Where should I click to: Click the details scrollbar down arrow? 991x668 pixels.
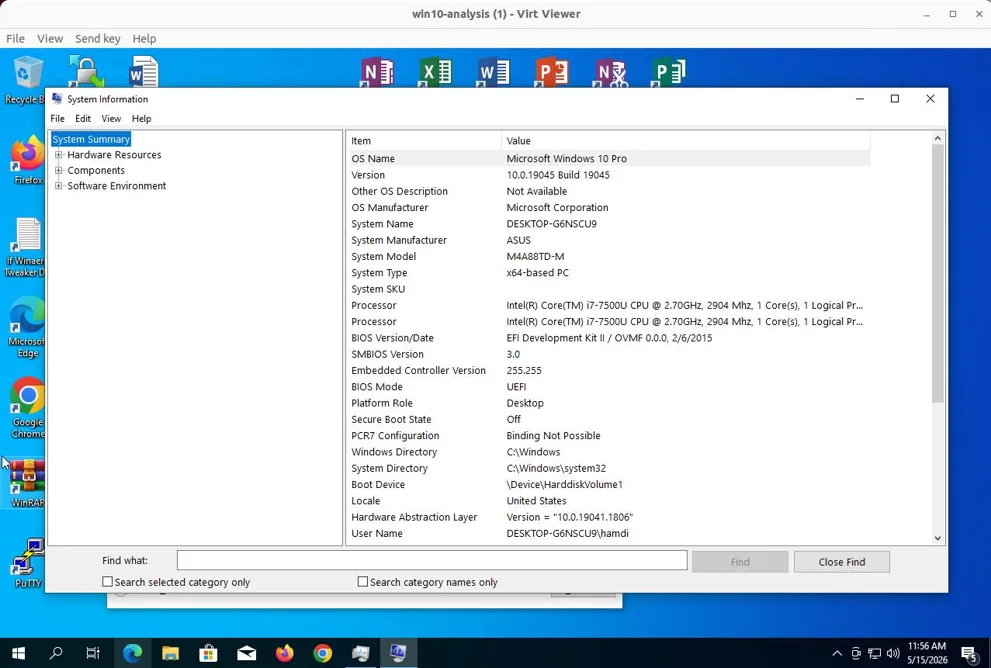point(937,538)
